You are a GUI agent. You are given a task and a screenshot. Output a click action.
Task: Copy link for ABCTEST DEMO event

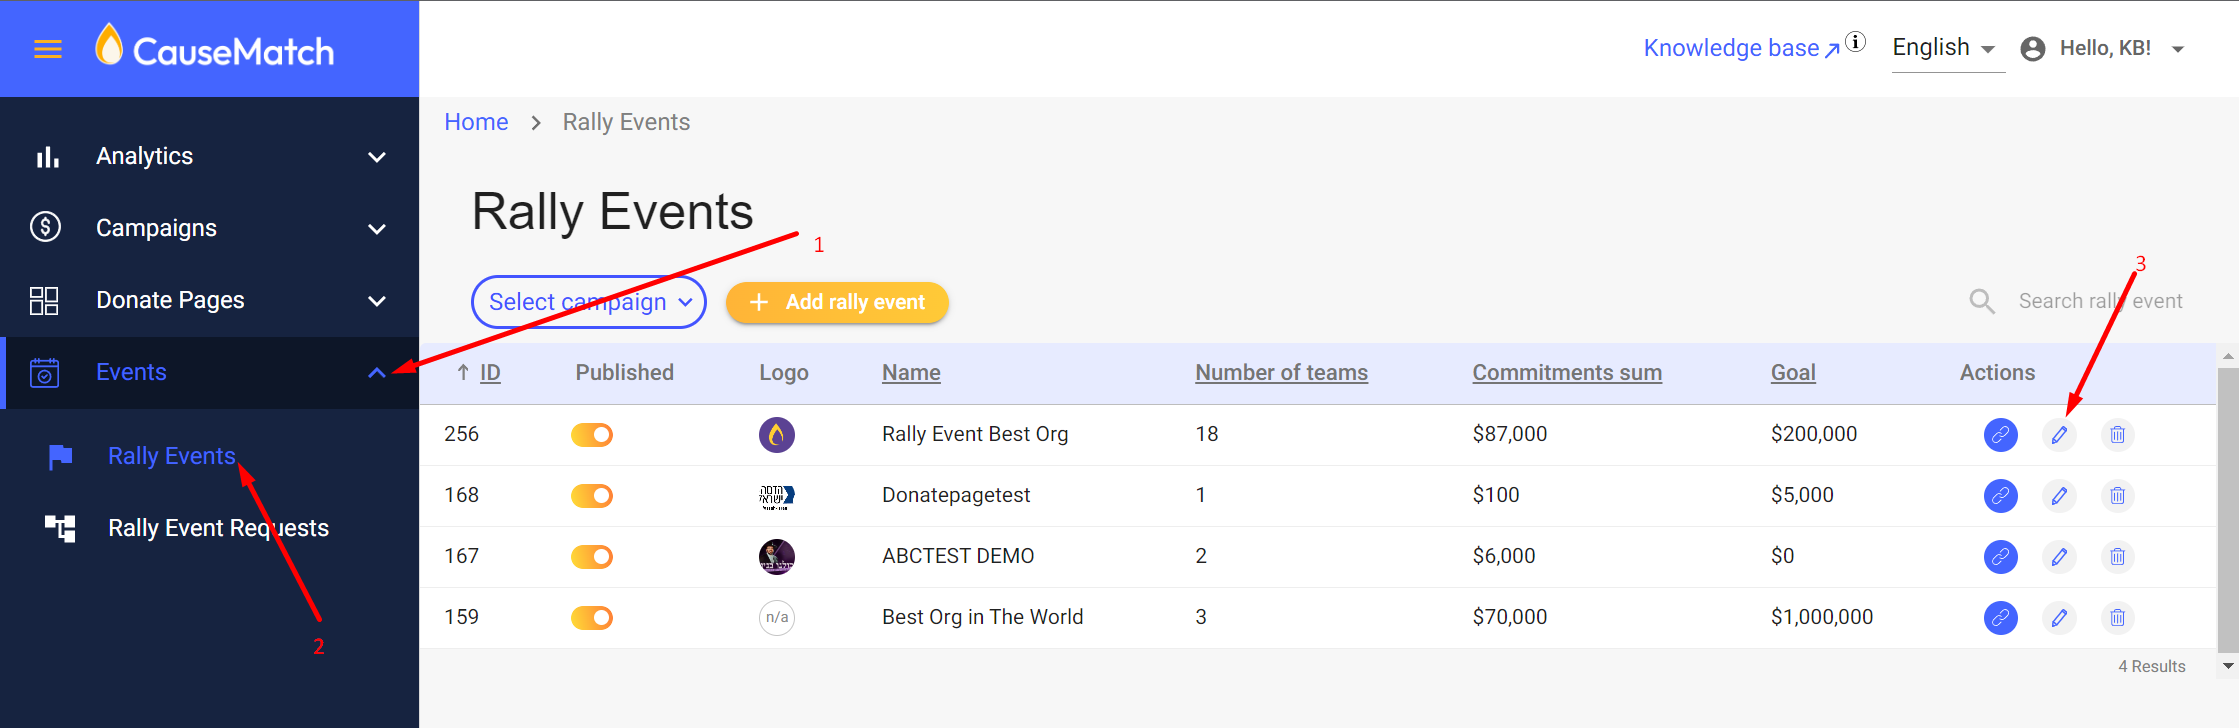2001,557
